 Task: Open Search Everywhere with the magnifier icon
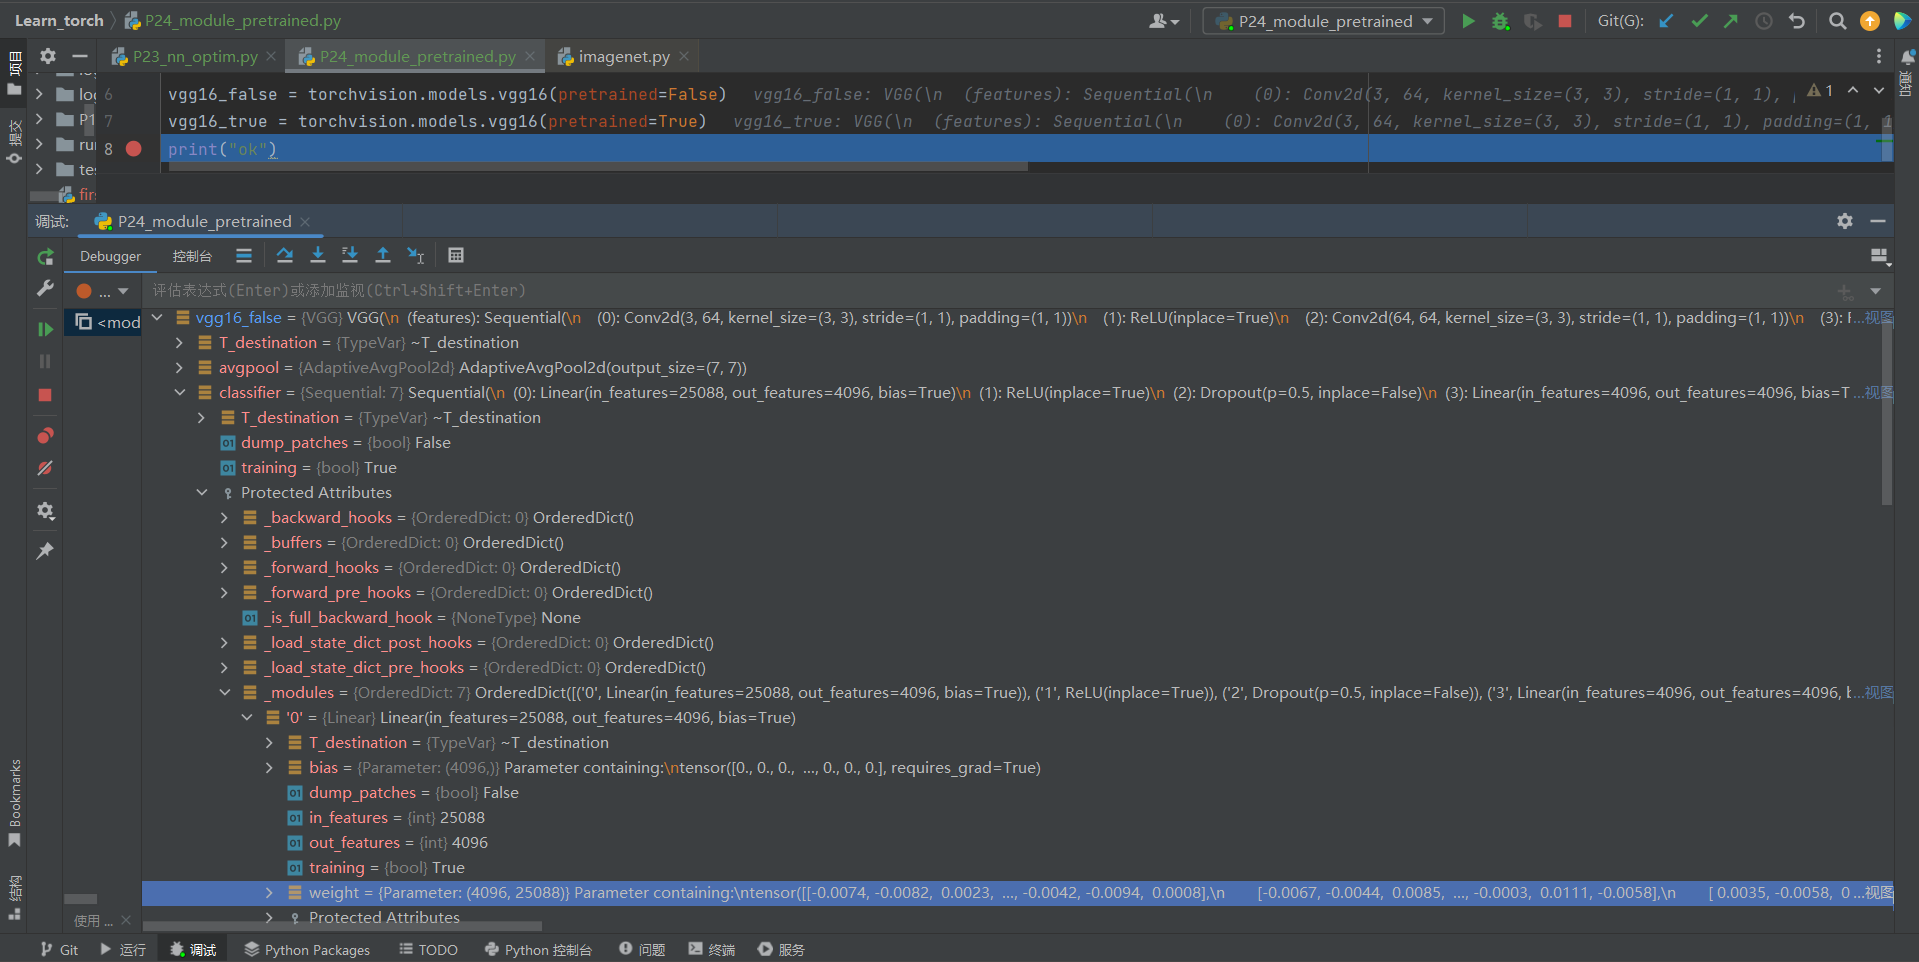pyautogui.click(x=1838, y=21)
